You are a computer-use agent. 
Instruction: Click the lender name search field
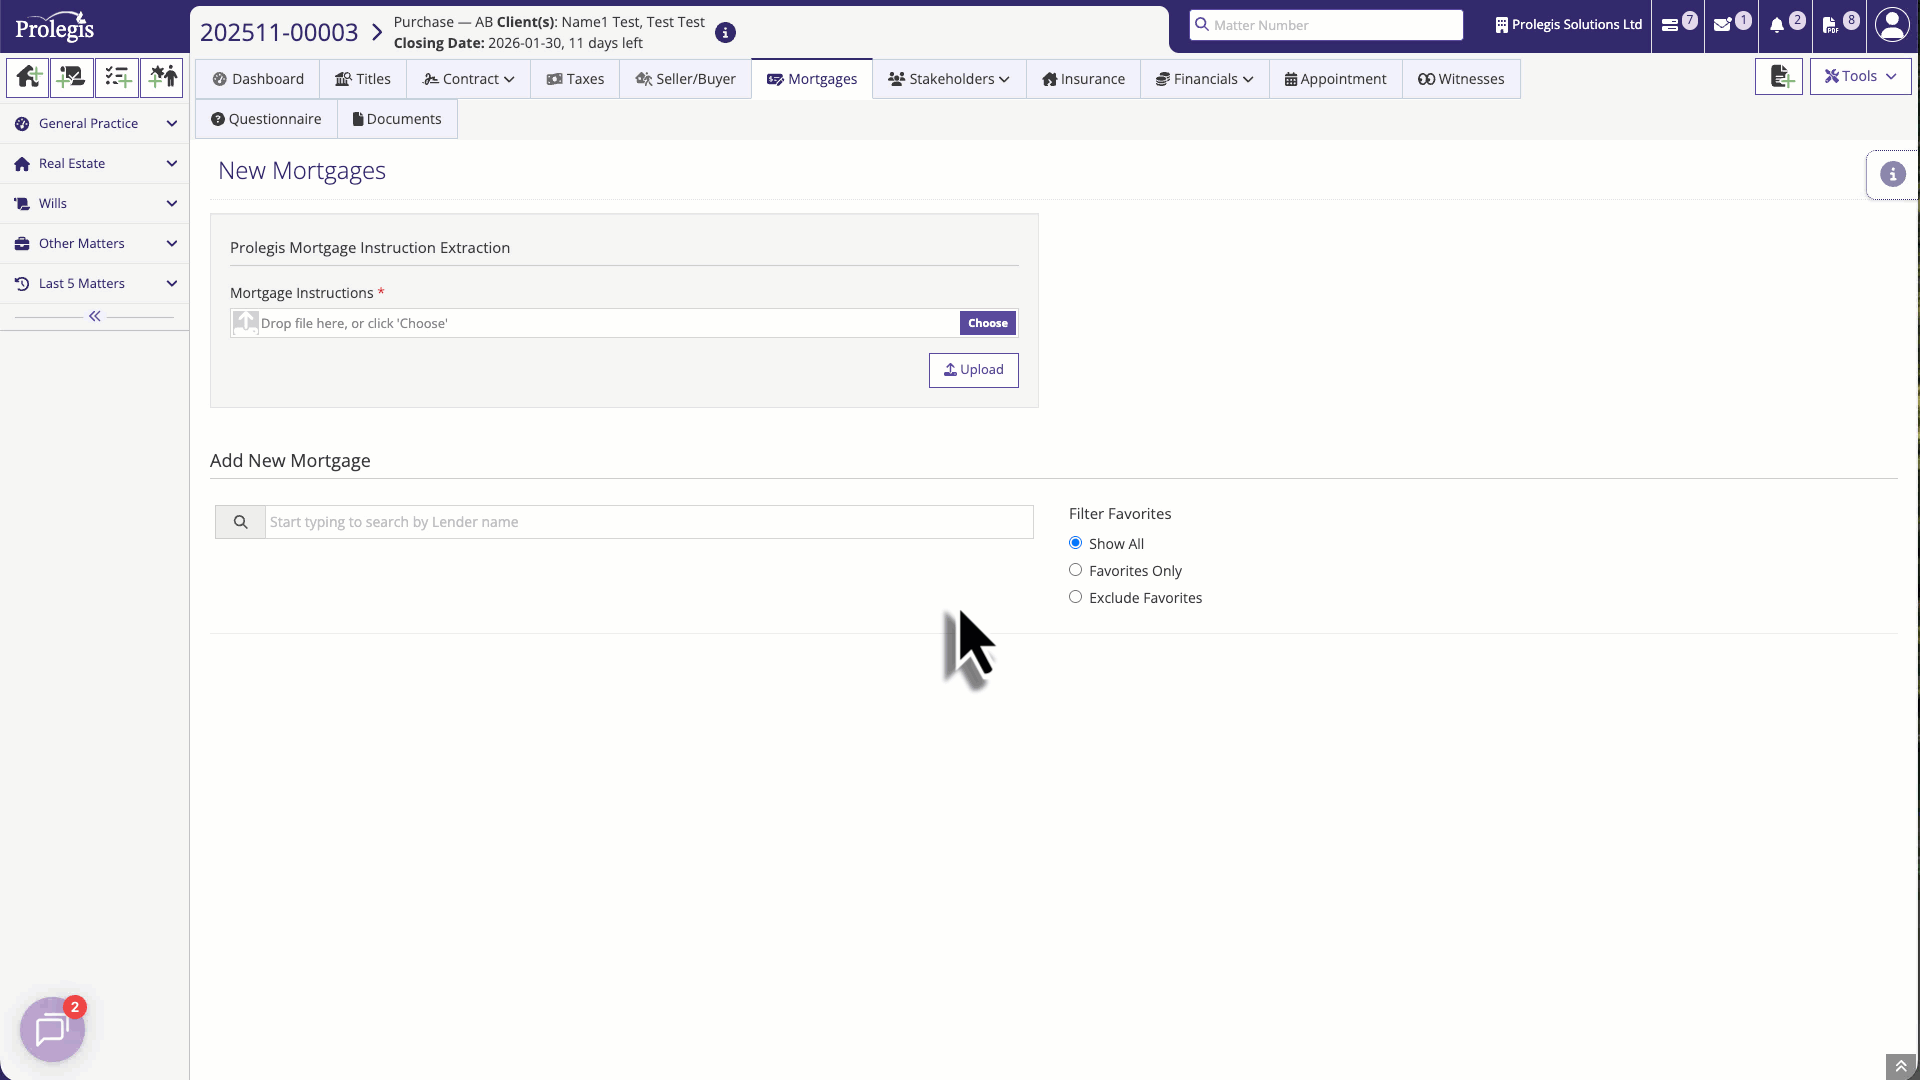coord(648,521)
